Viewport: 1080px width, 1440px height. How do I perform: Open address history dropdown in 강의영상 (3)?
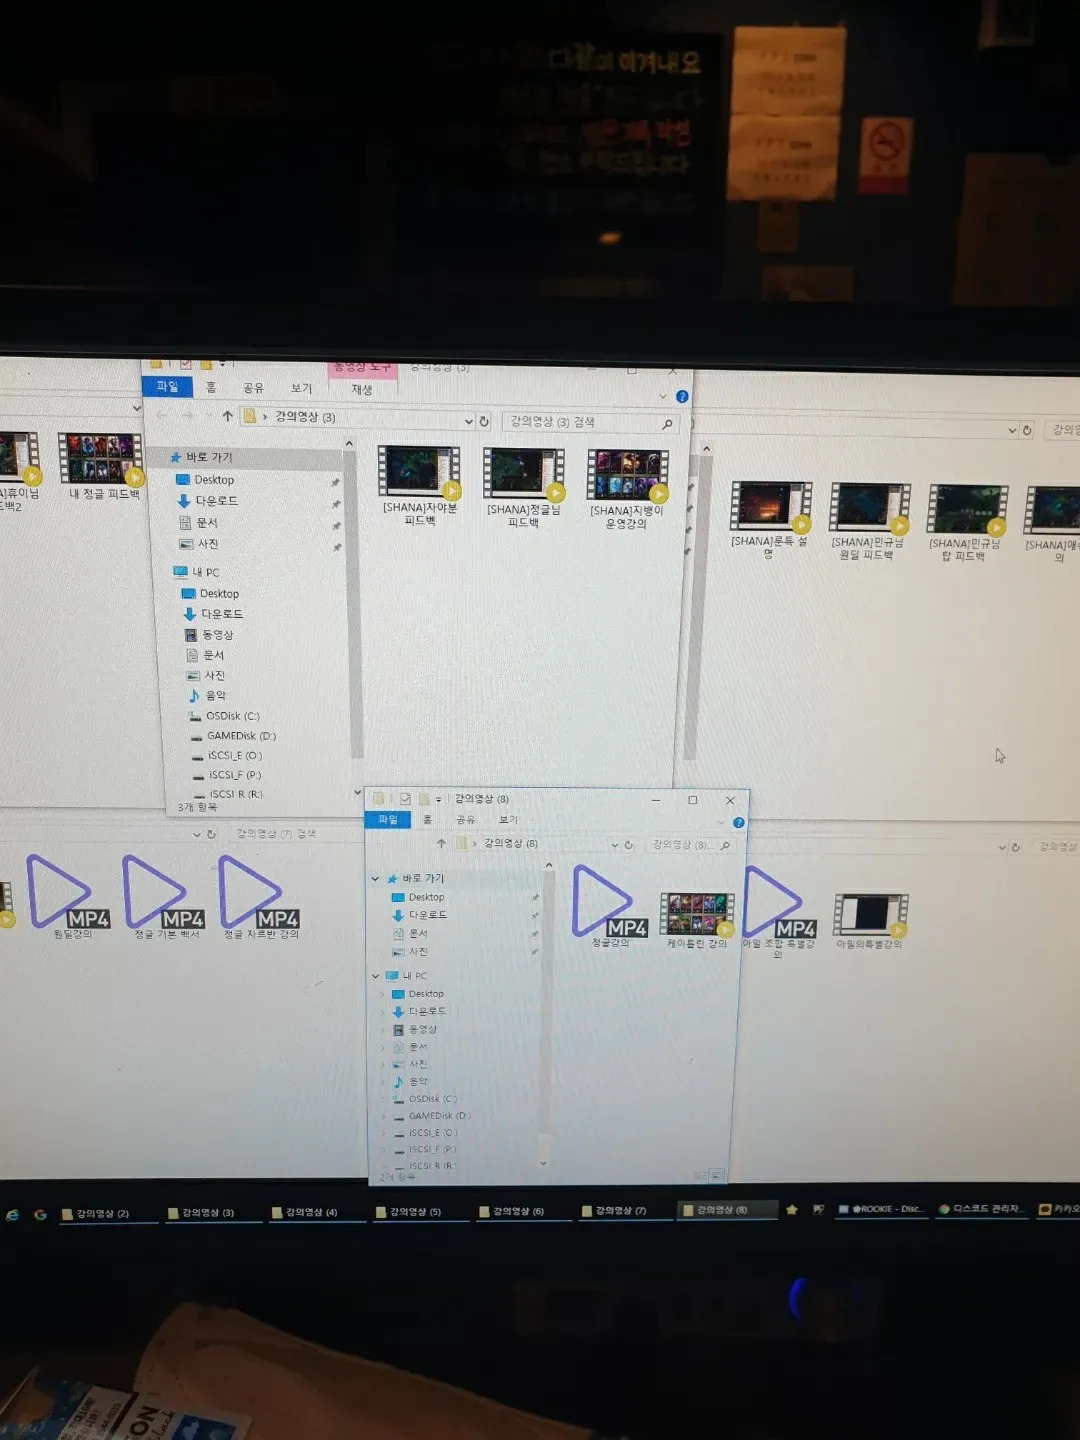pos(468,421)
